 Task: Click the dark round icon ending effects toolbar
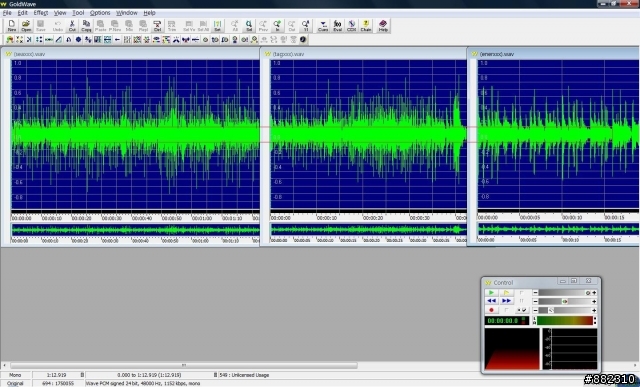click(x=303, y=40)
